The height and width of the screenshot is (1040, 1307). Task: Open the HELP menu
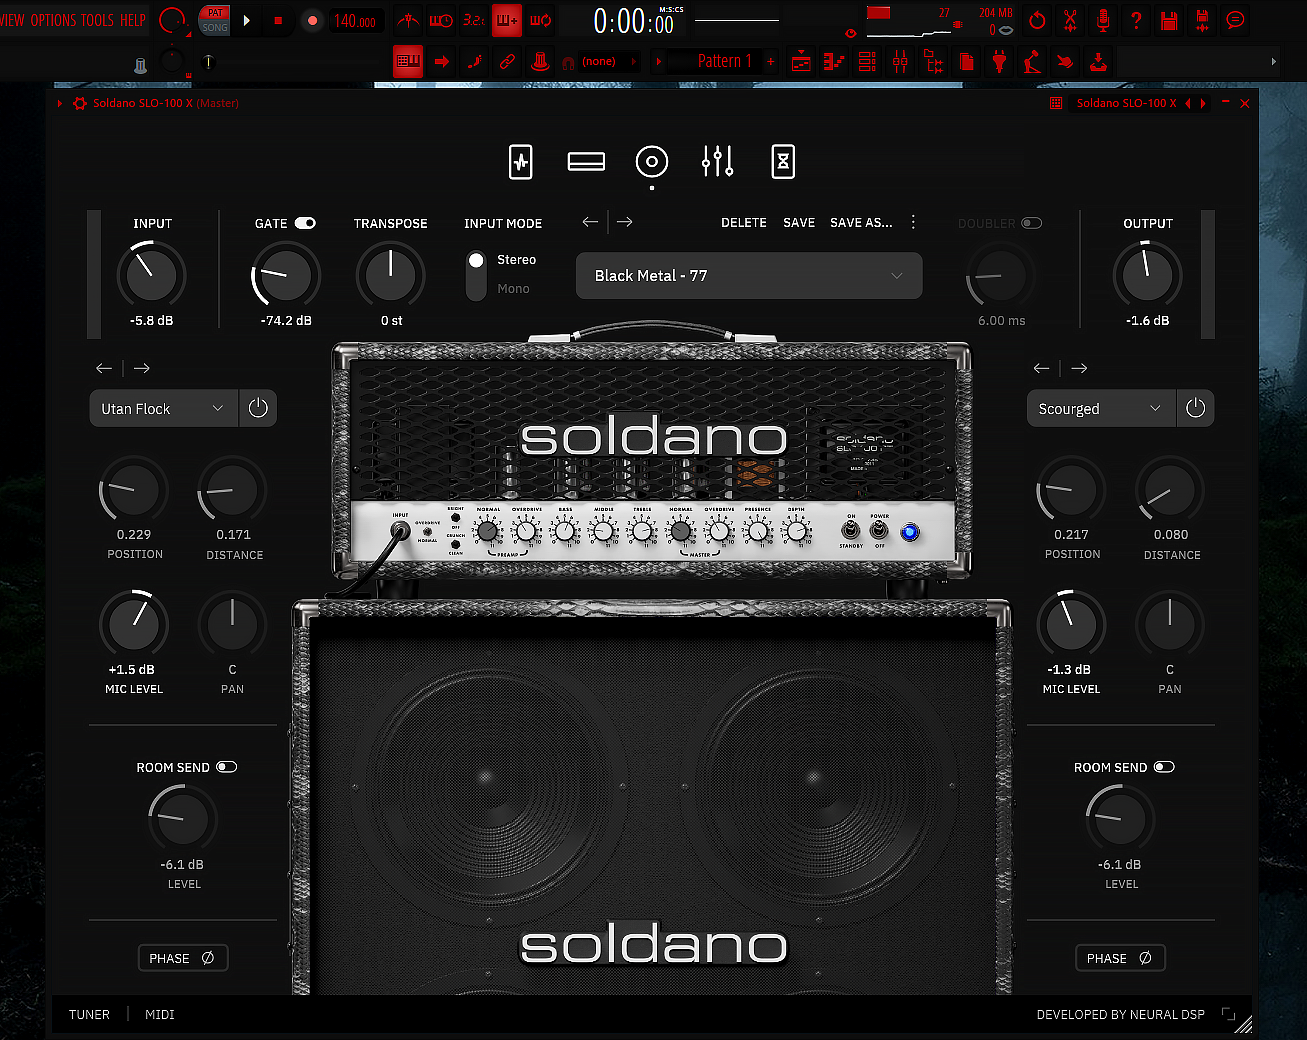tap(133, 20)
